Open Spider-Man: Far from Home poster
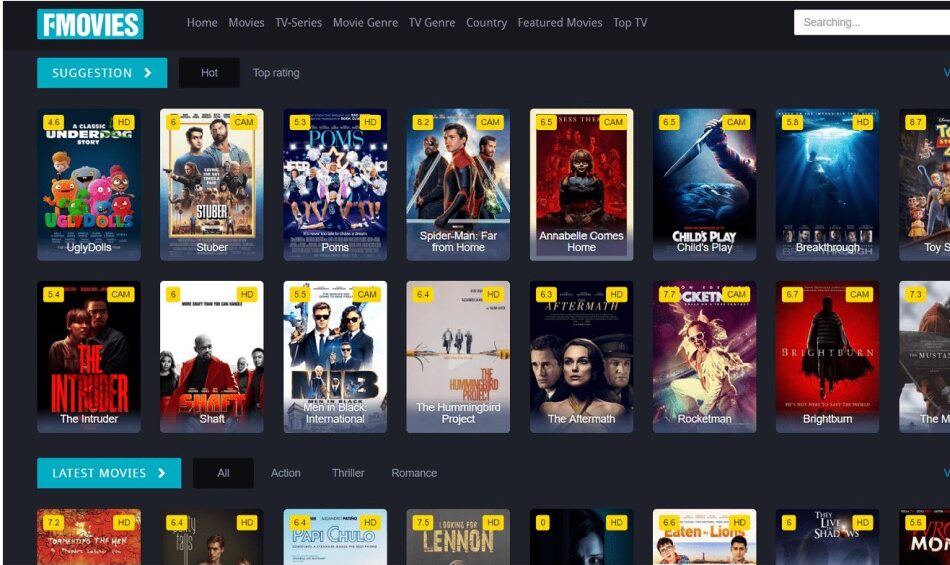The width and height of the screenshot is (950, 565). coord(458,185)
